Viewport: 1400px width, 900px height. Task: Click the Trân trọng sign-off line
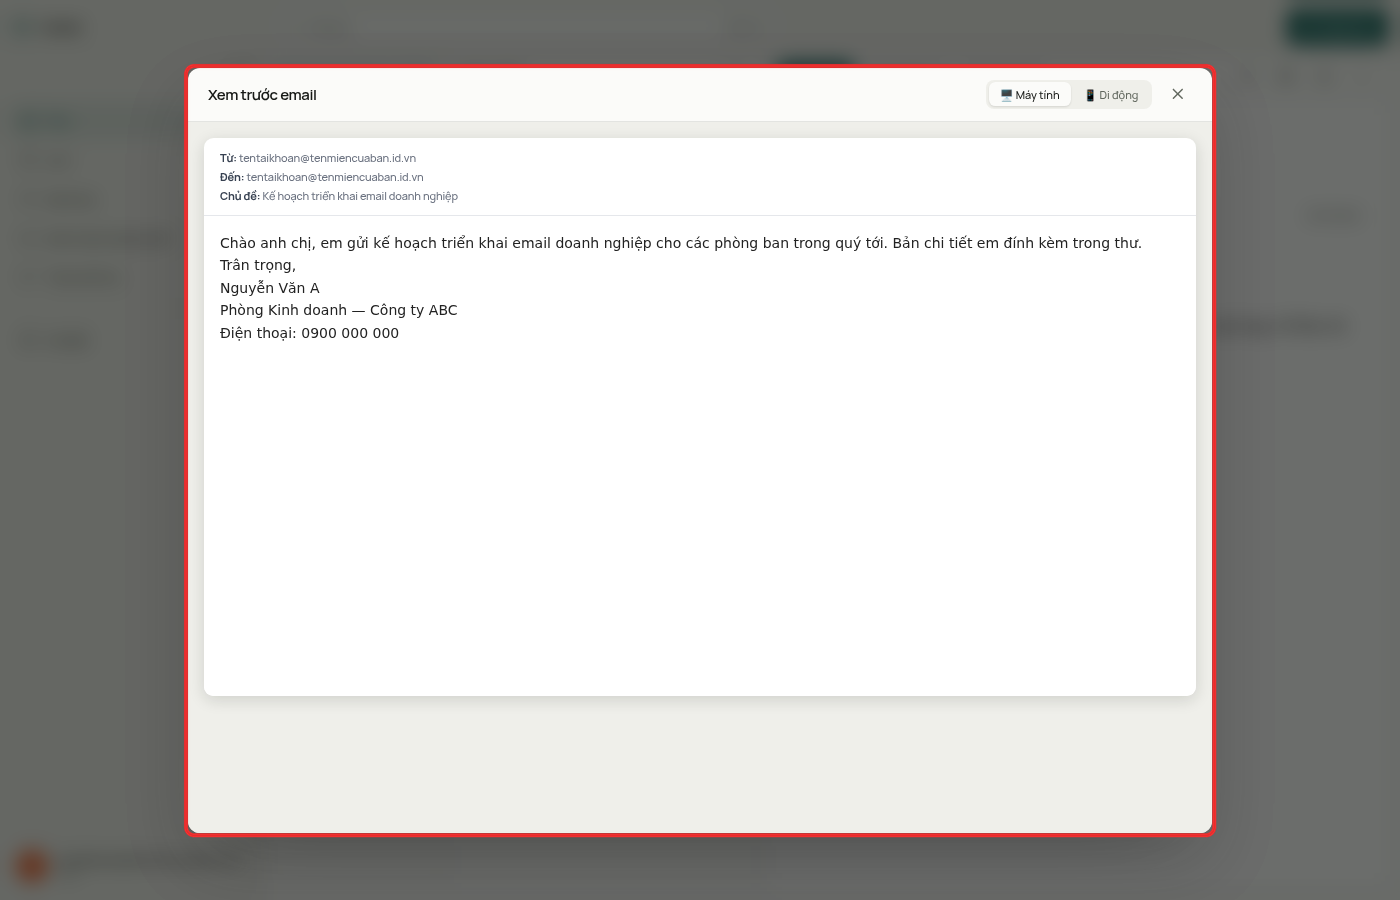click(258, 265)
